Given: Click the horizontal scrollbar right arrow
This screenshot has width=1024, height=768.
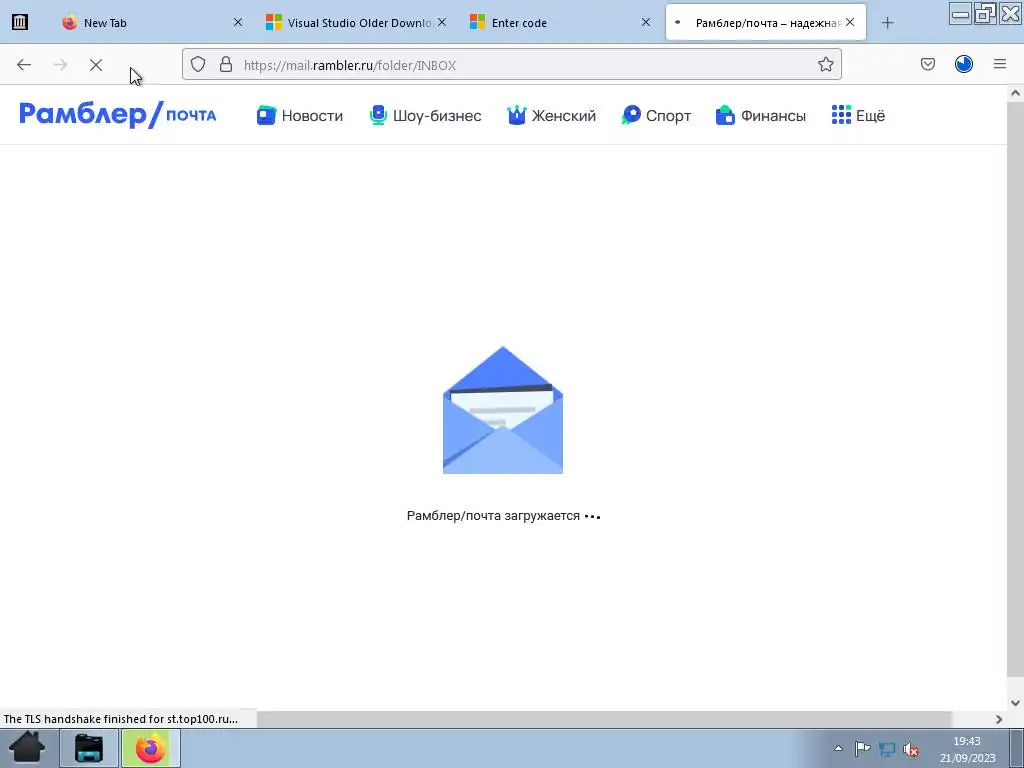Looking at the screenshot, I should pyautogui.click(x=999, y=719).
